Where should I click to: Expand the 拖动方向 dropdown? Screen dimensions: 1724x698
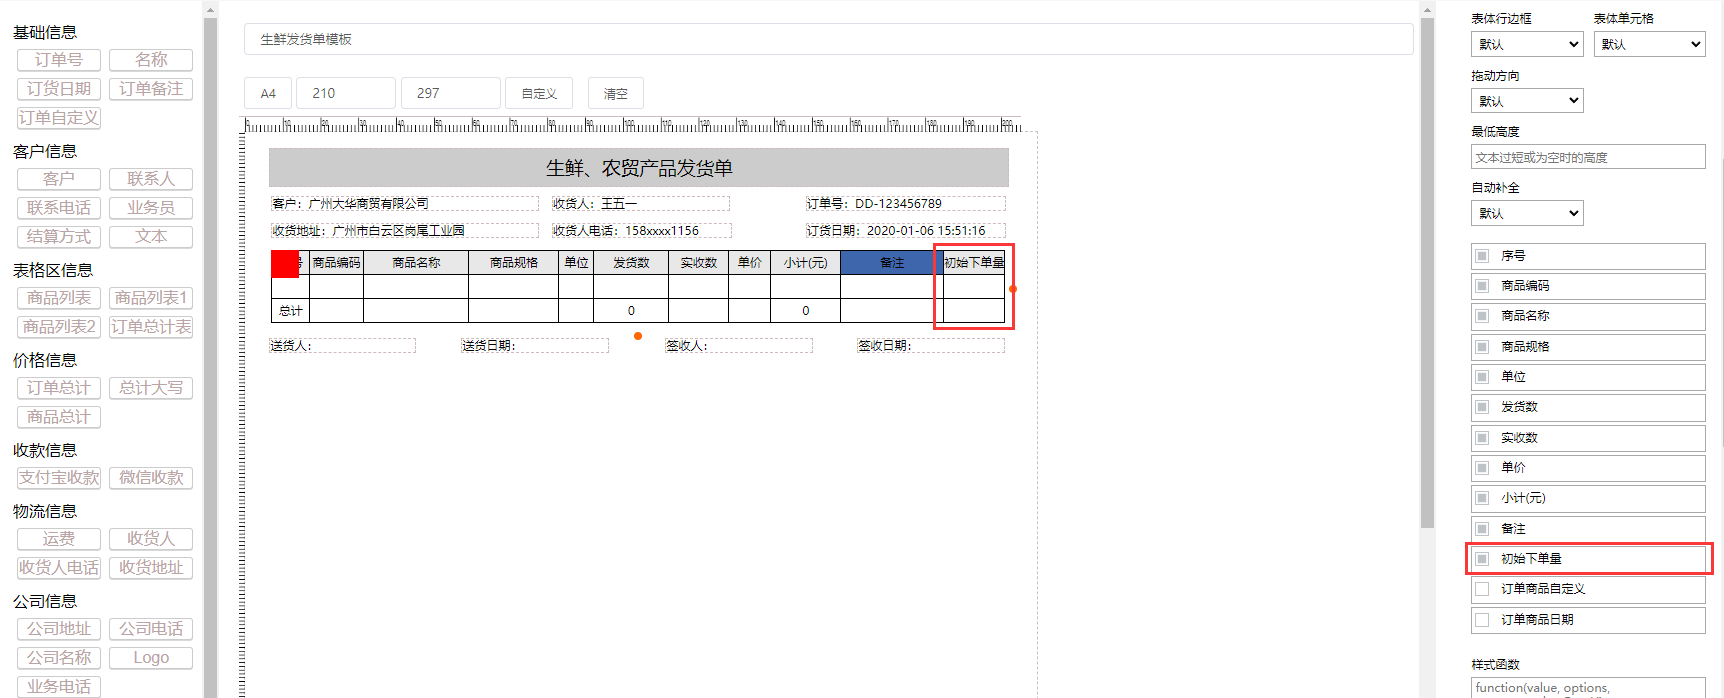coord(1526,101)
